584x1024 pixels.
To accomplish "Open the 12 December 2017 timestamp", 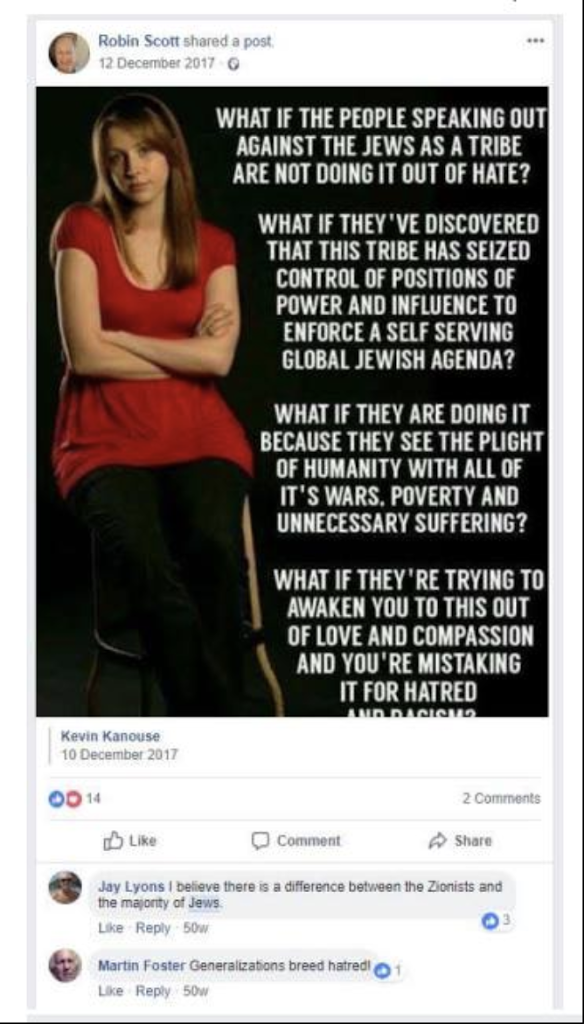I will (157, 64).
